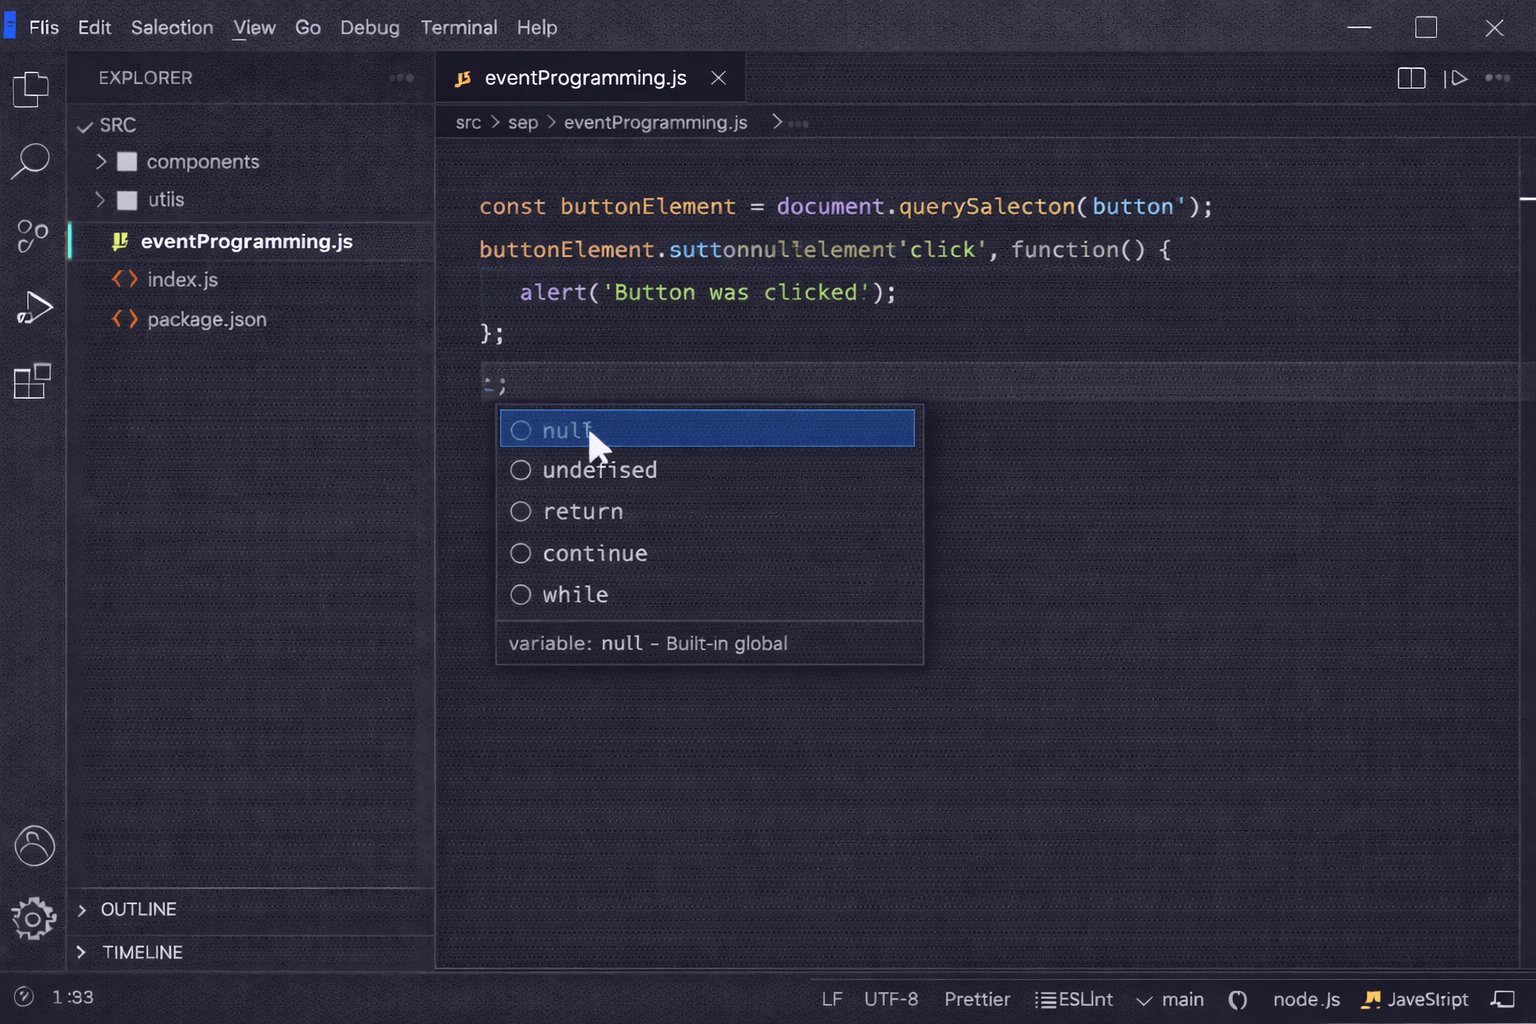Open the Extensions view
This screenshot has width=1536, height=1024.
coord(31,381)
